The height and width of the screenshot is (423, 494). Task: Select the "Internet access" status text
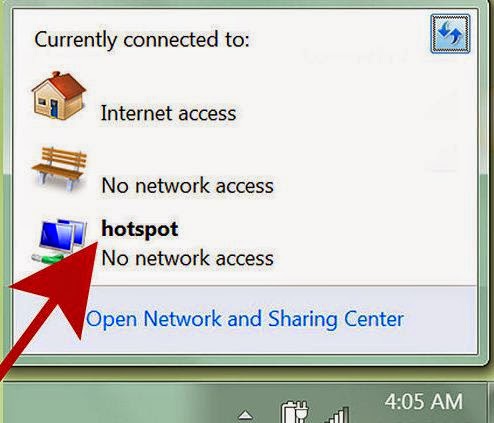(168, 113)
